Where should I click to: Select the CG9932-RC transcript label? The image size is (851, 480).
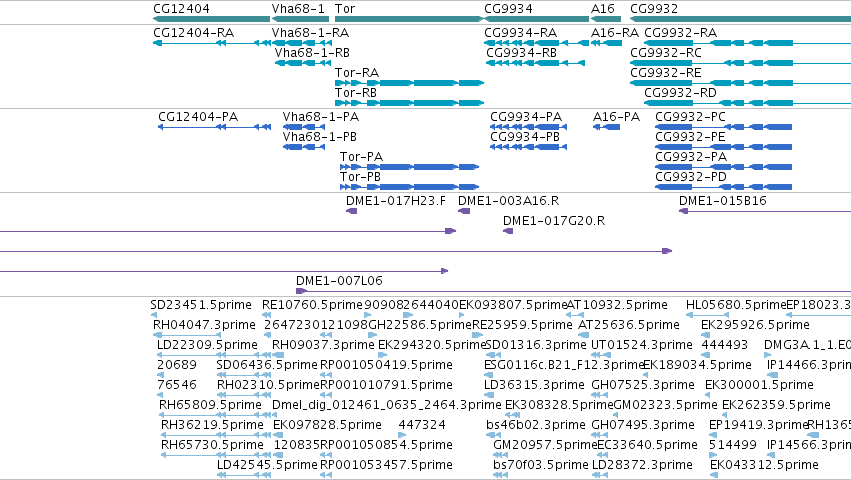[666, 53]
